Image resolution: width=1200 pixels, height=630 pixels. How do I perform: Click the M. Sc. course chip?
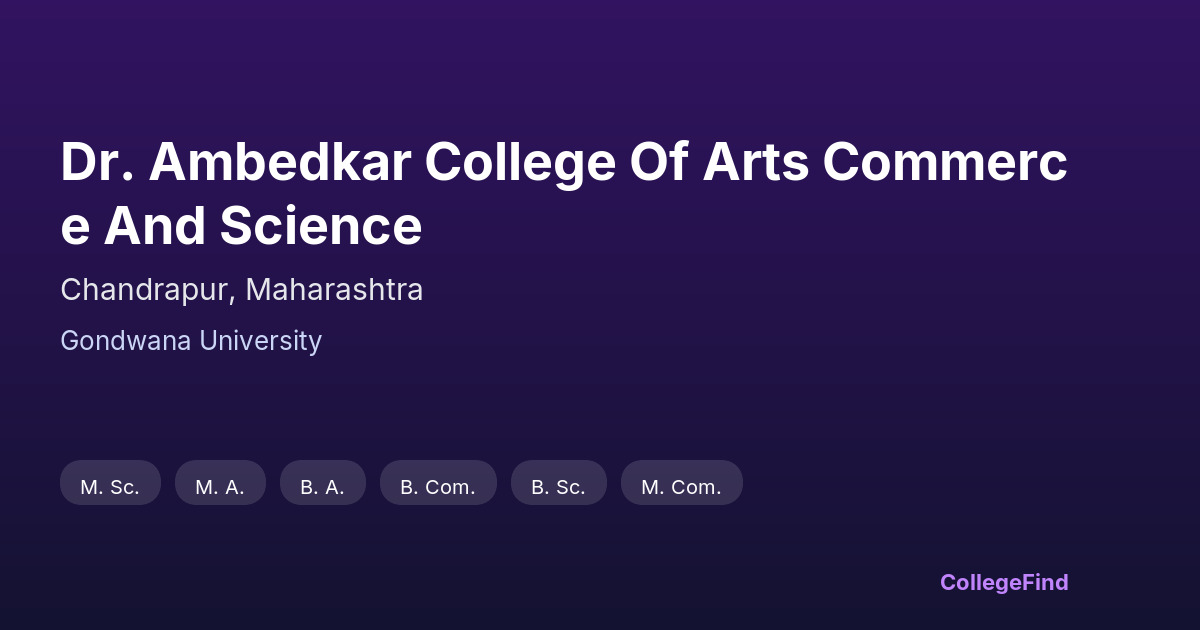point(110,486)
